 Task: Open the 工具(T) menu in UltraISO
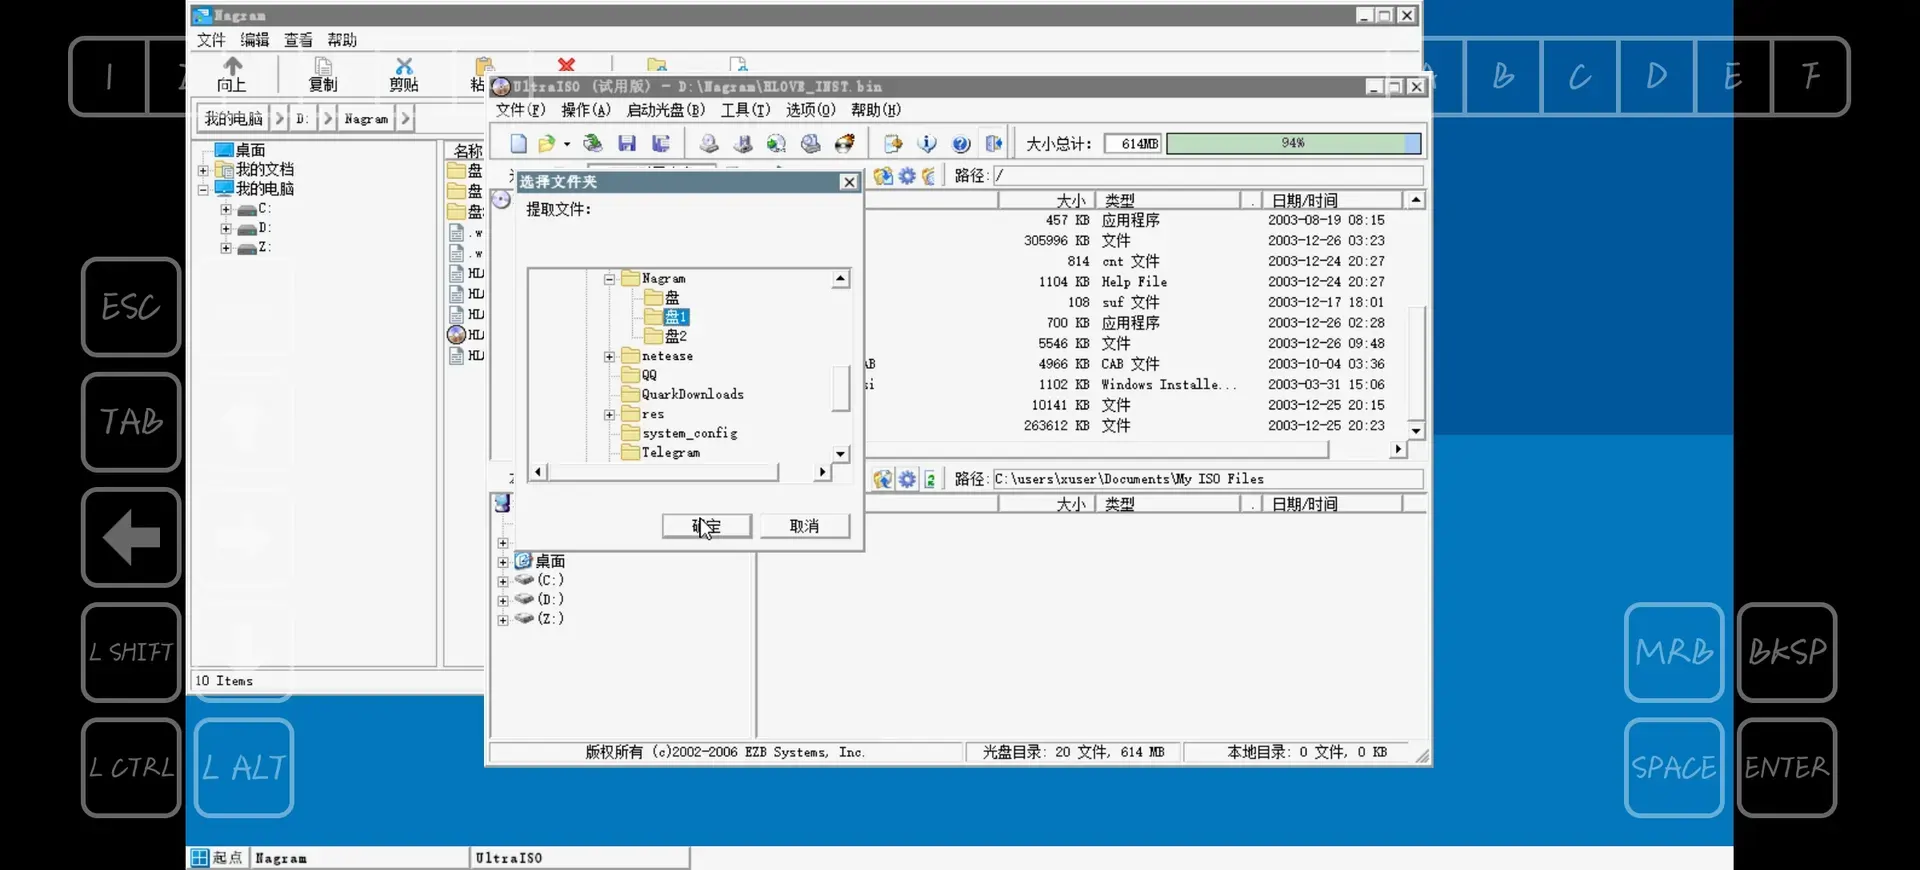pos(746,110)
